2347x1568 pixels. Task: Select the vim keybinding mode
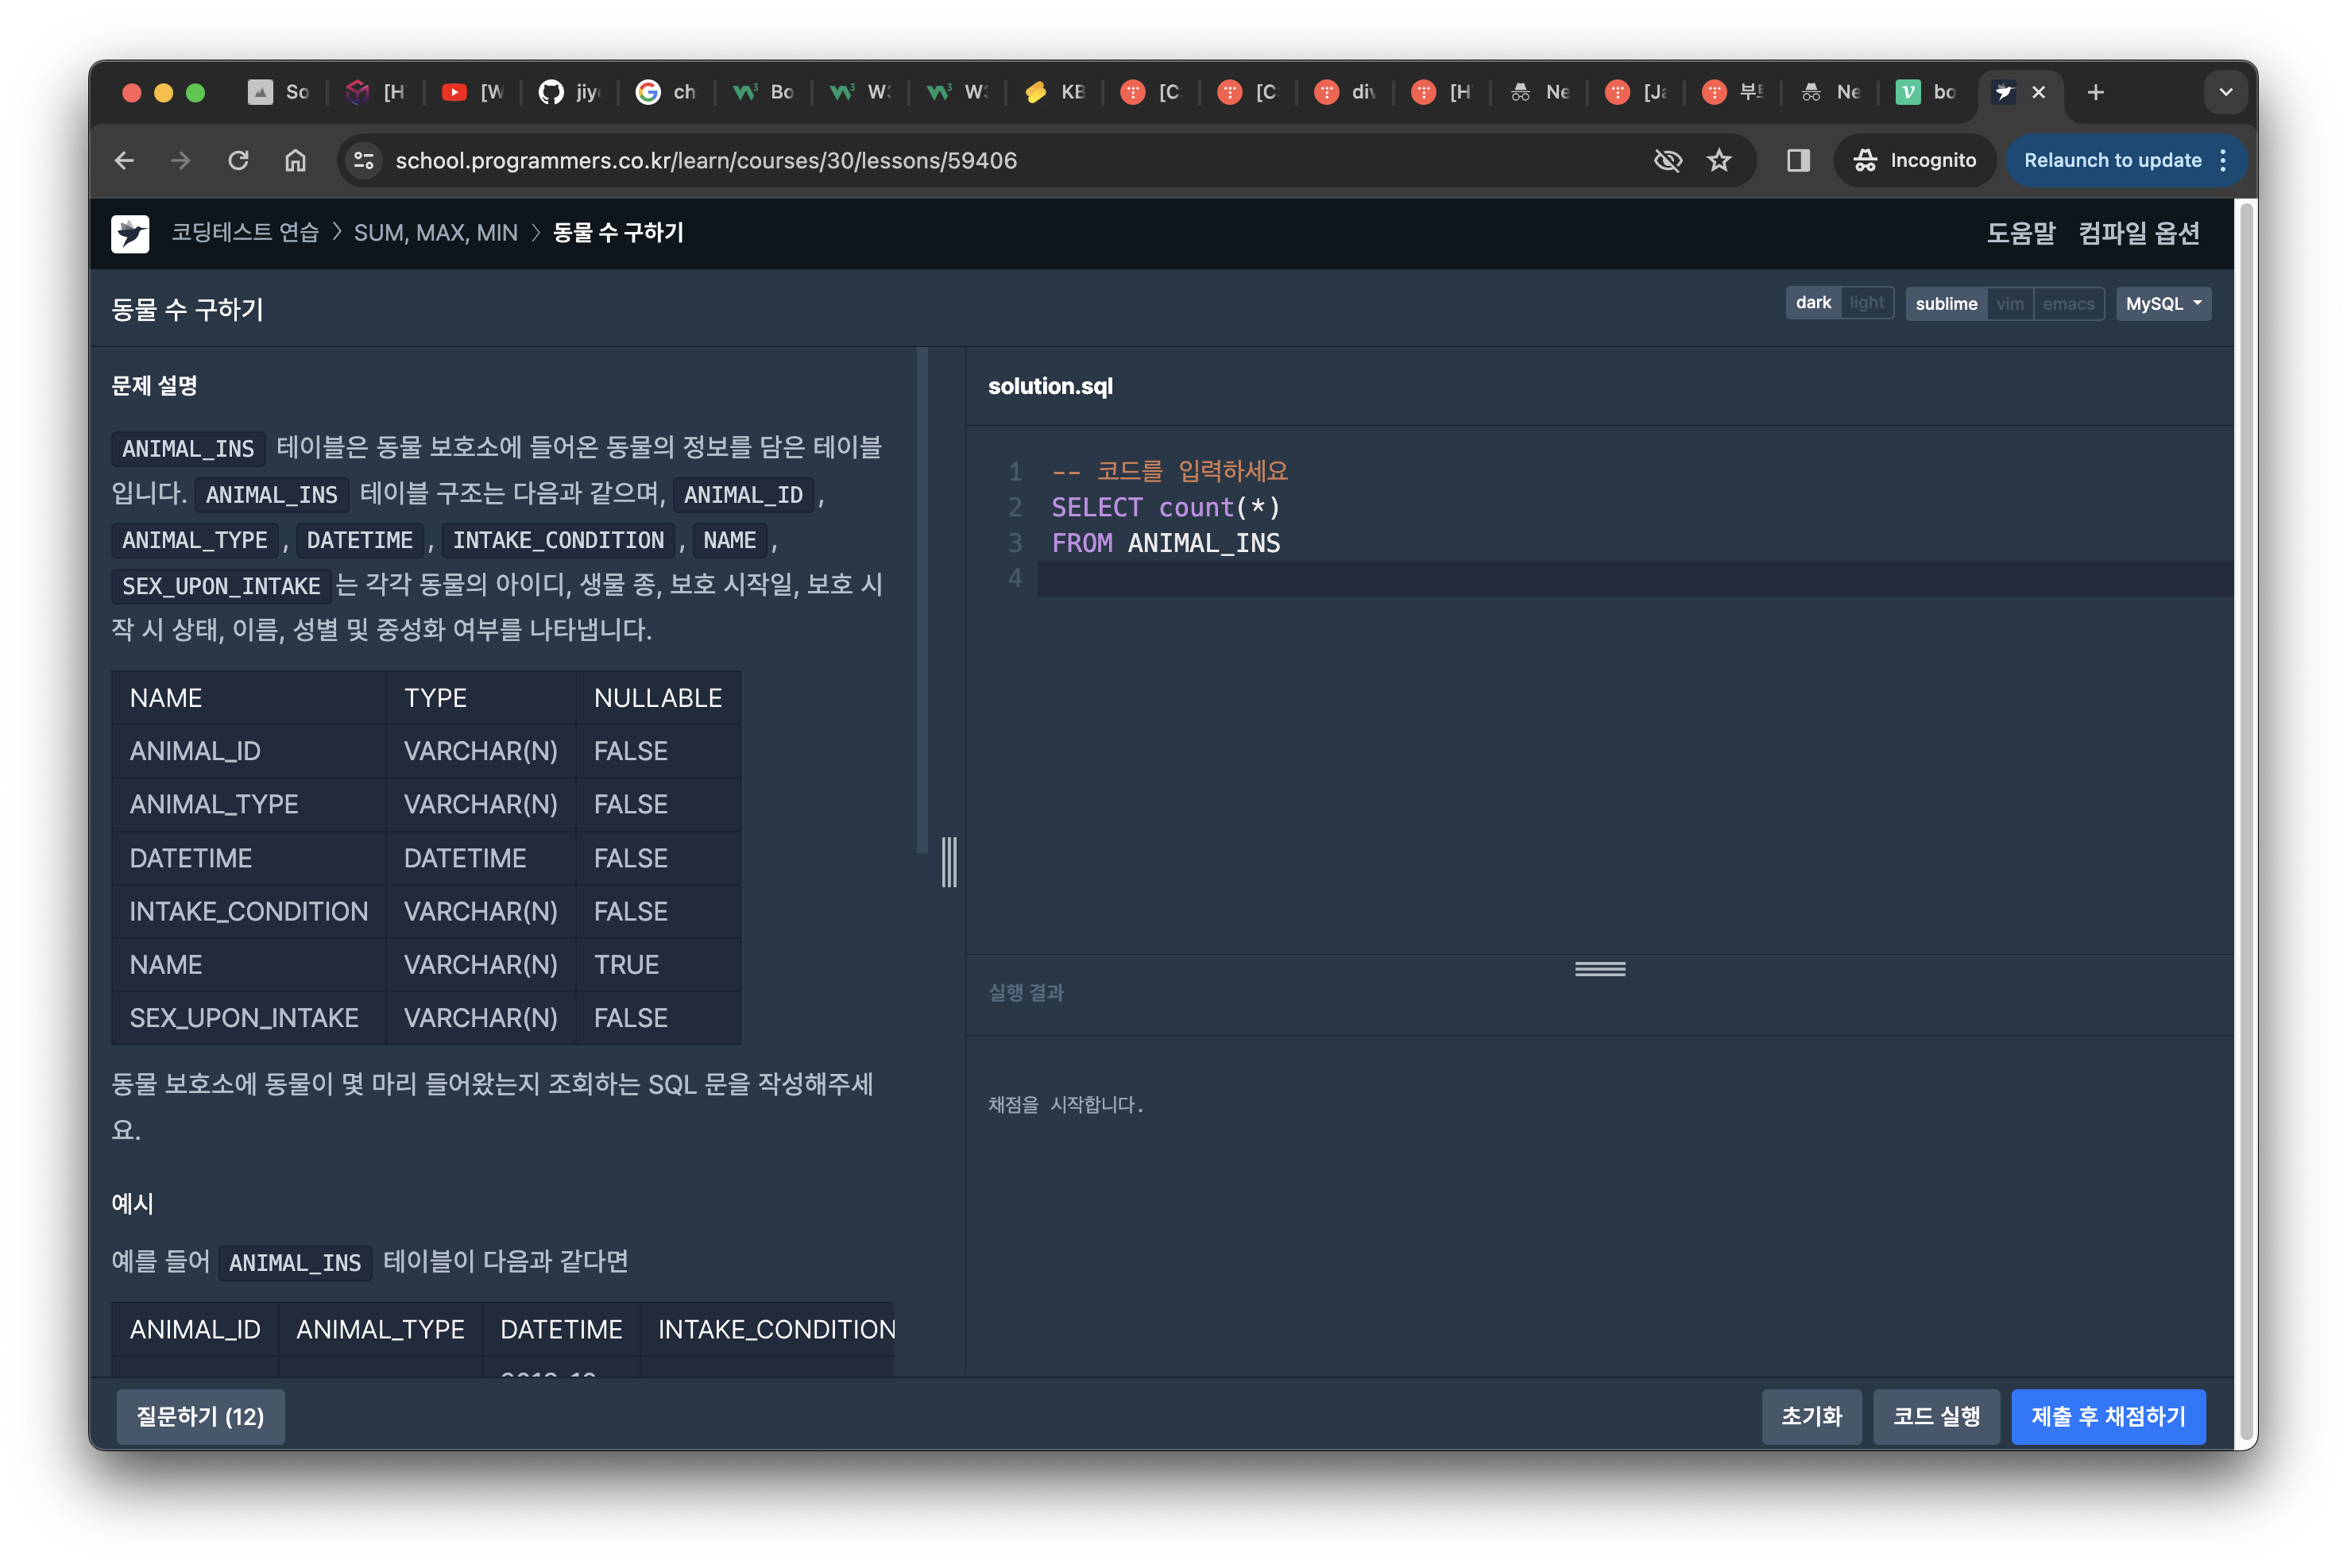(x=2009, y=304)
